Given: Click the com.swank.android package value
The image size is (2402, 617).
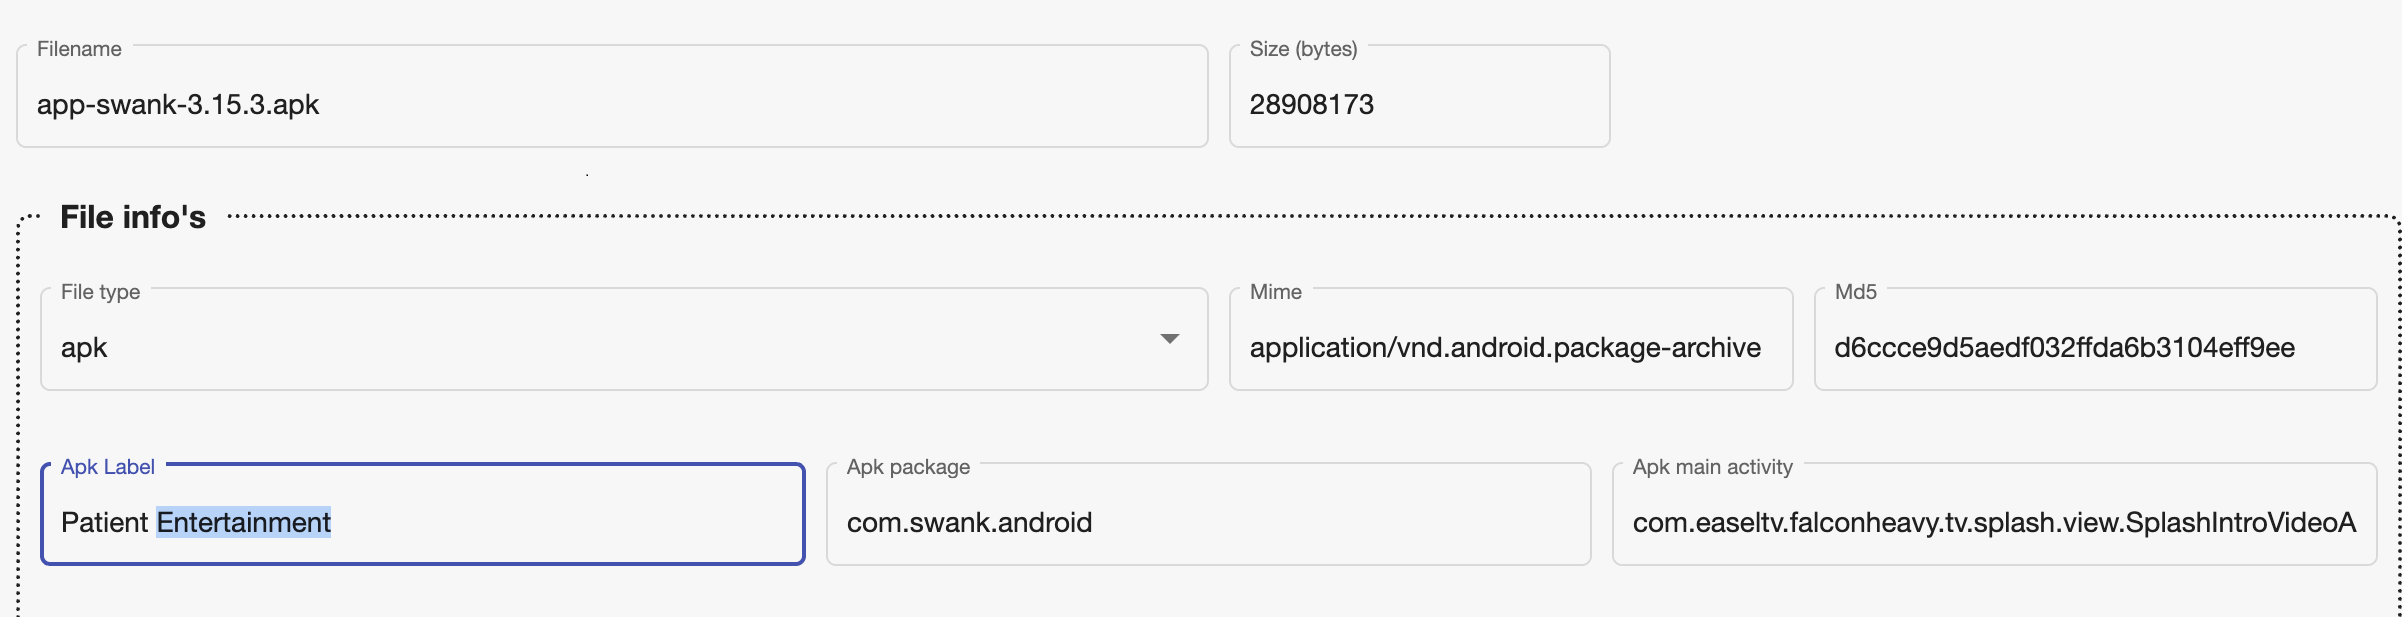Looking at the screenshot, I should (969, 523).
